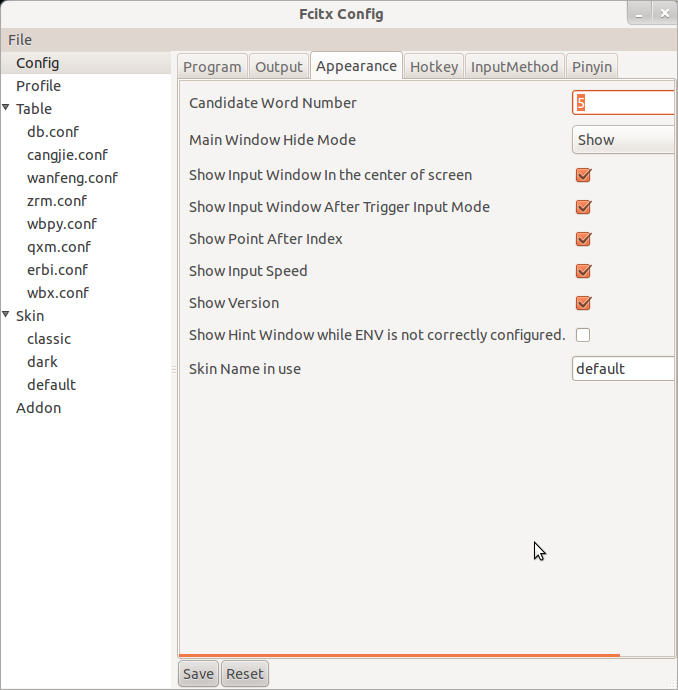The width and height of the screenshot is (678, 690).
Task: Switch to the InputMethod tab
Action: pos(514,66)
